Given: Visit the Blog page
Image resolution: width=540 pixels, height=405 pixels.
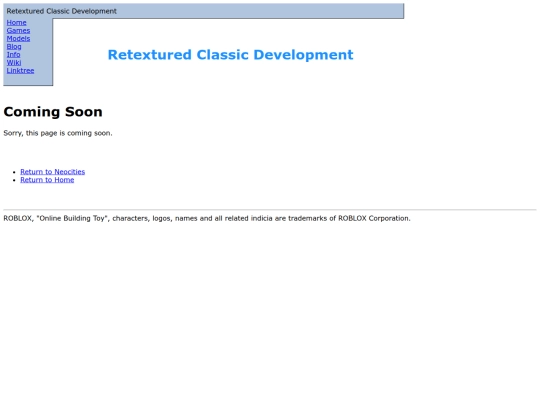Looking at the screenshot, I should (14, 46).
